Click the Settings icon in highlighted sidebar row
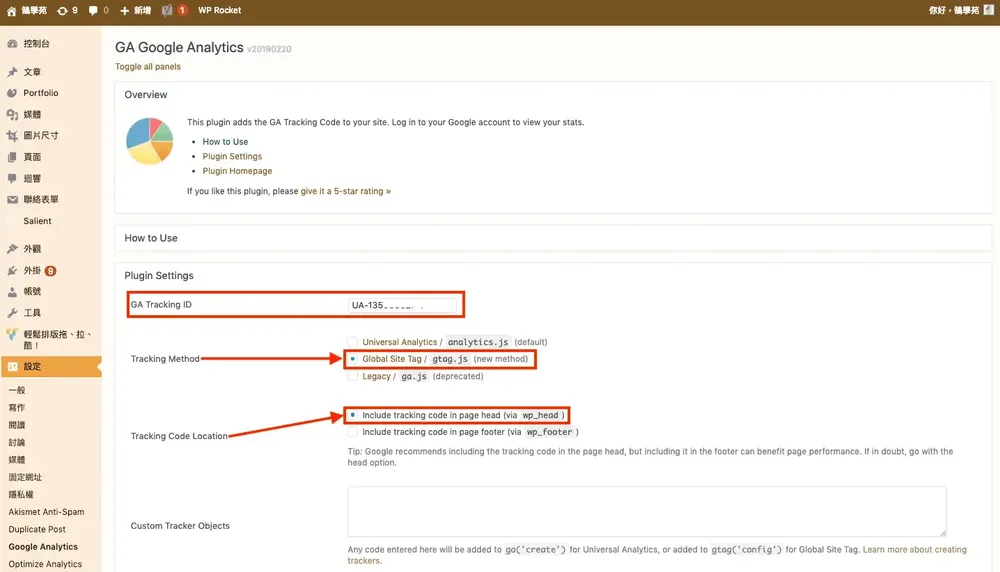This screenshot has width=1000, height=572. pos(12,367)
